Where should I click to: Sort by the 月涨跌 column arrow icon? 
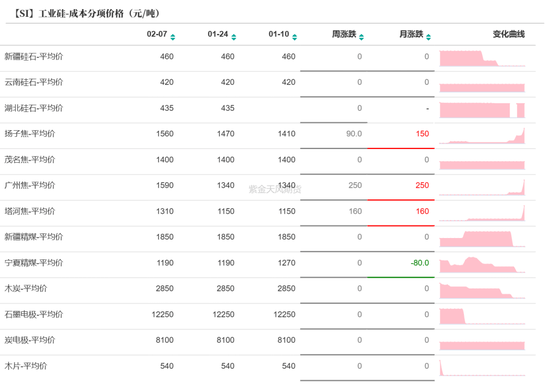point(428,37)
